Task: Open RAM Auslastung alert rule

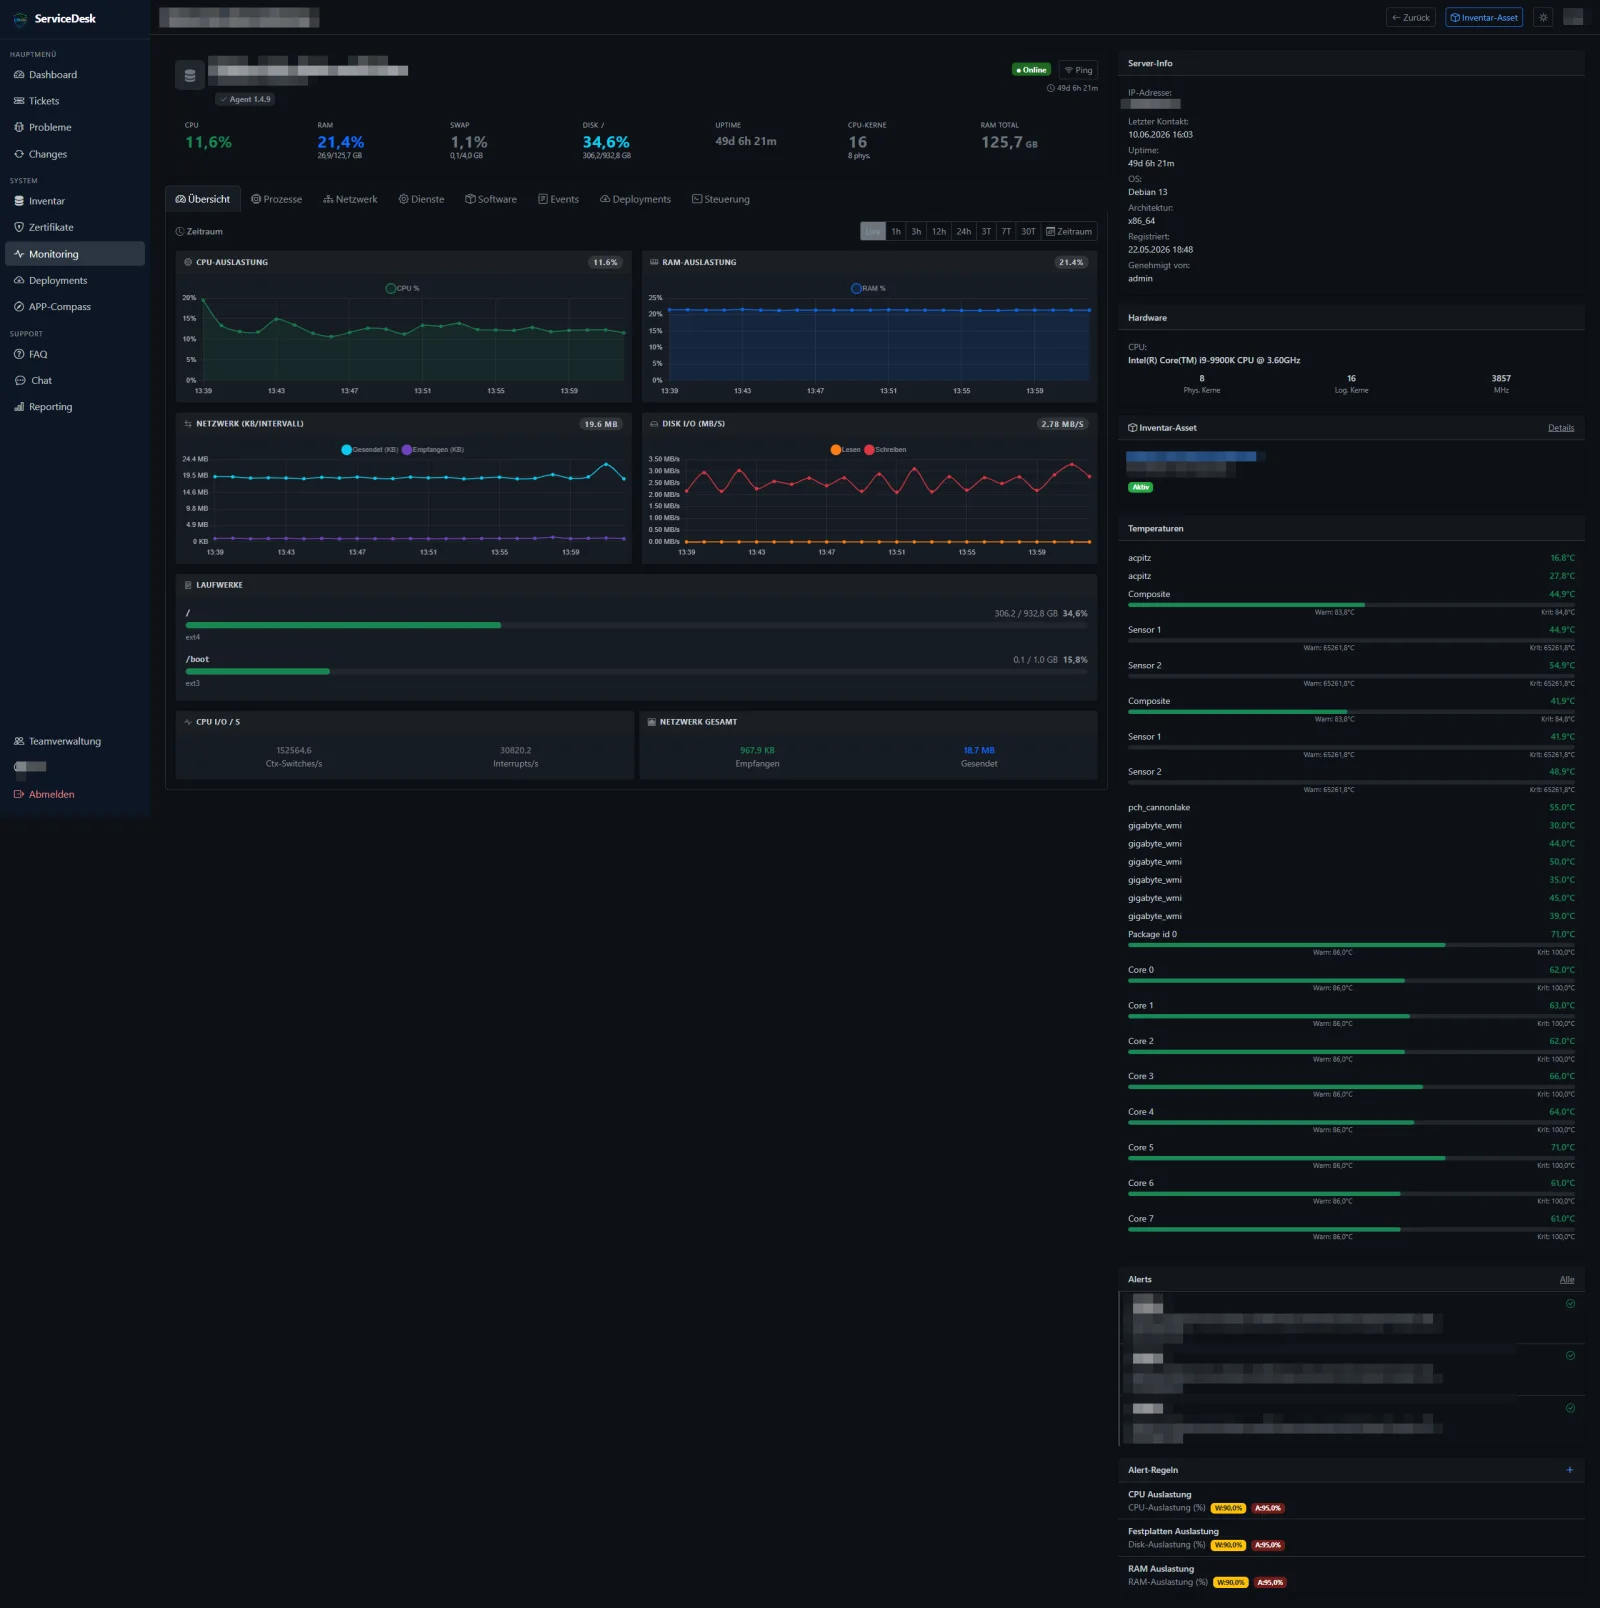Action: (1351, 1576)
